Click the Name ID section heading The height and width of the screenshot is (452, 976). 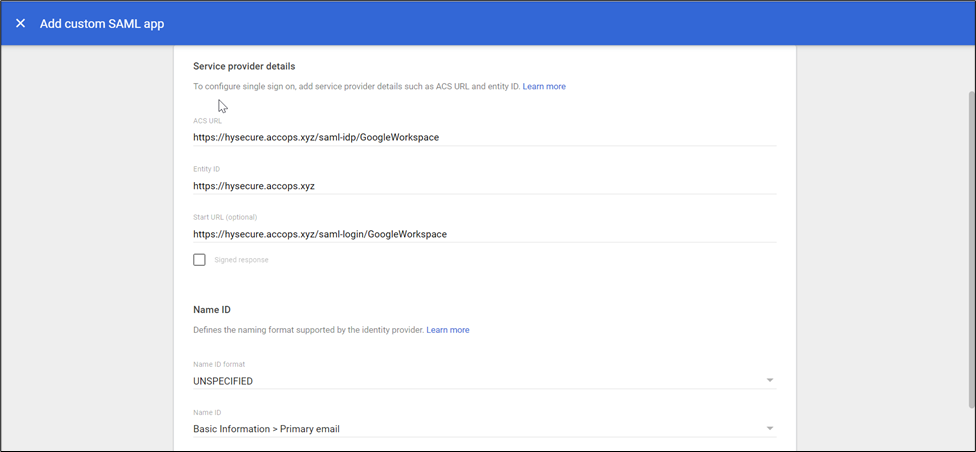point(212,310)
